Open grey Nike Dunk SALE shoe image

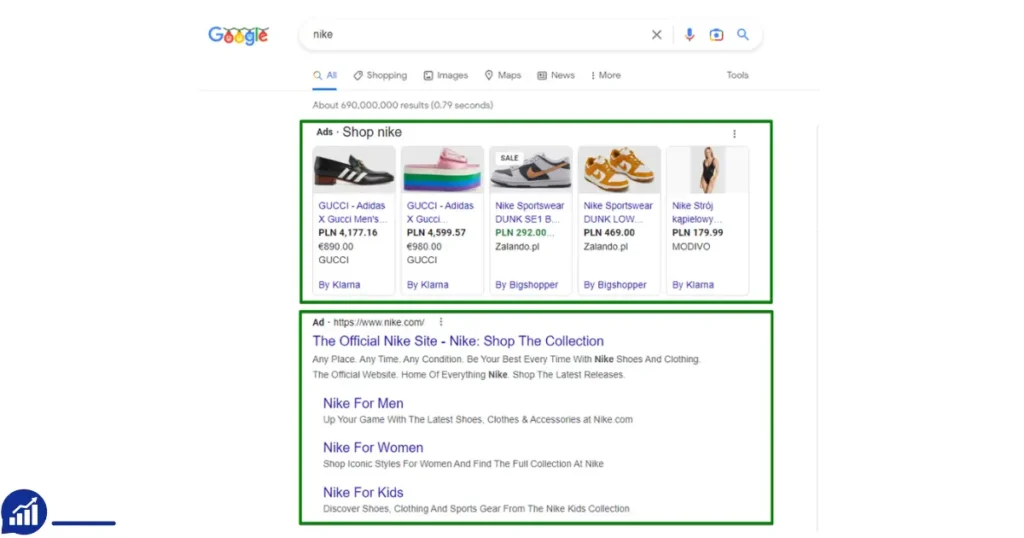[530, 170]
